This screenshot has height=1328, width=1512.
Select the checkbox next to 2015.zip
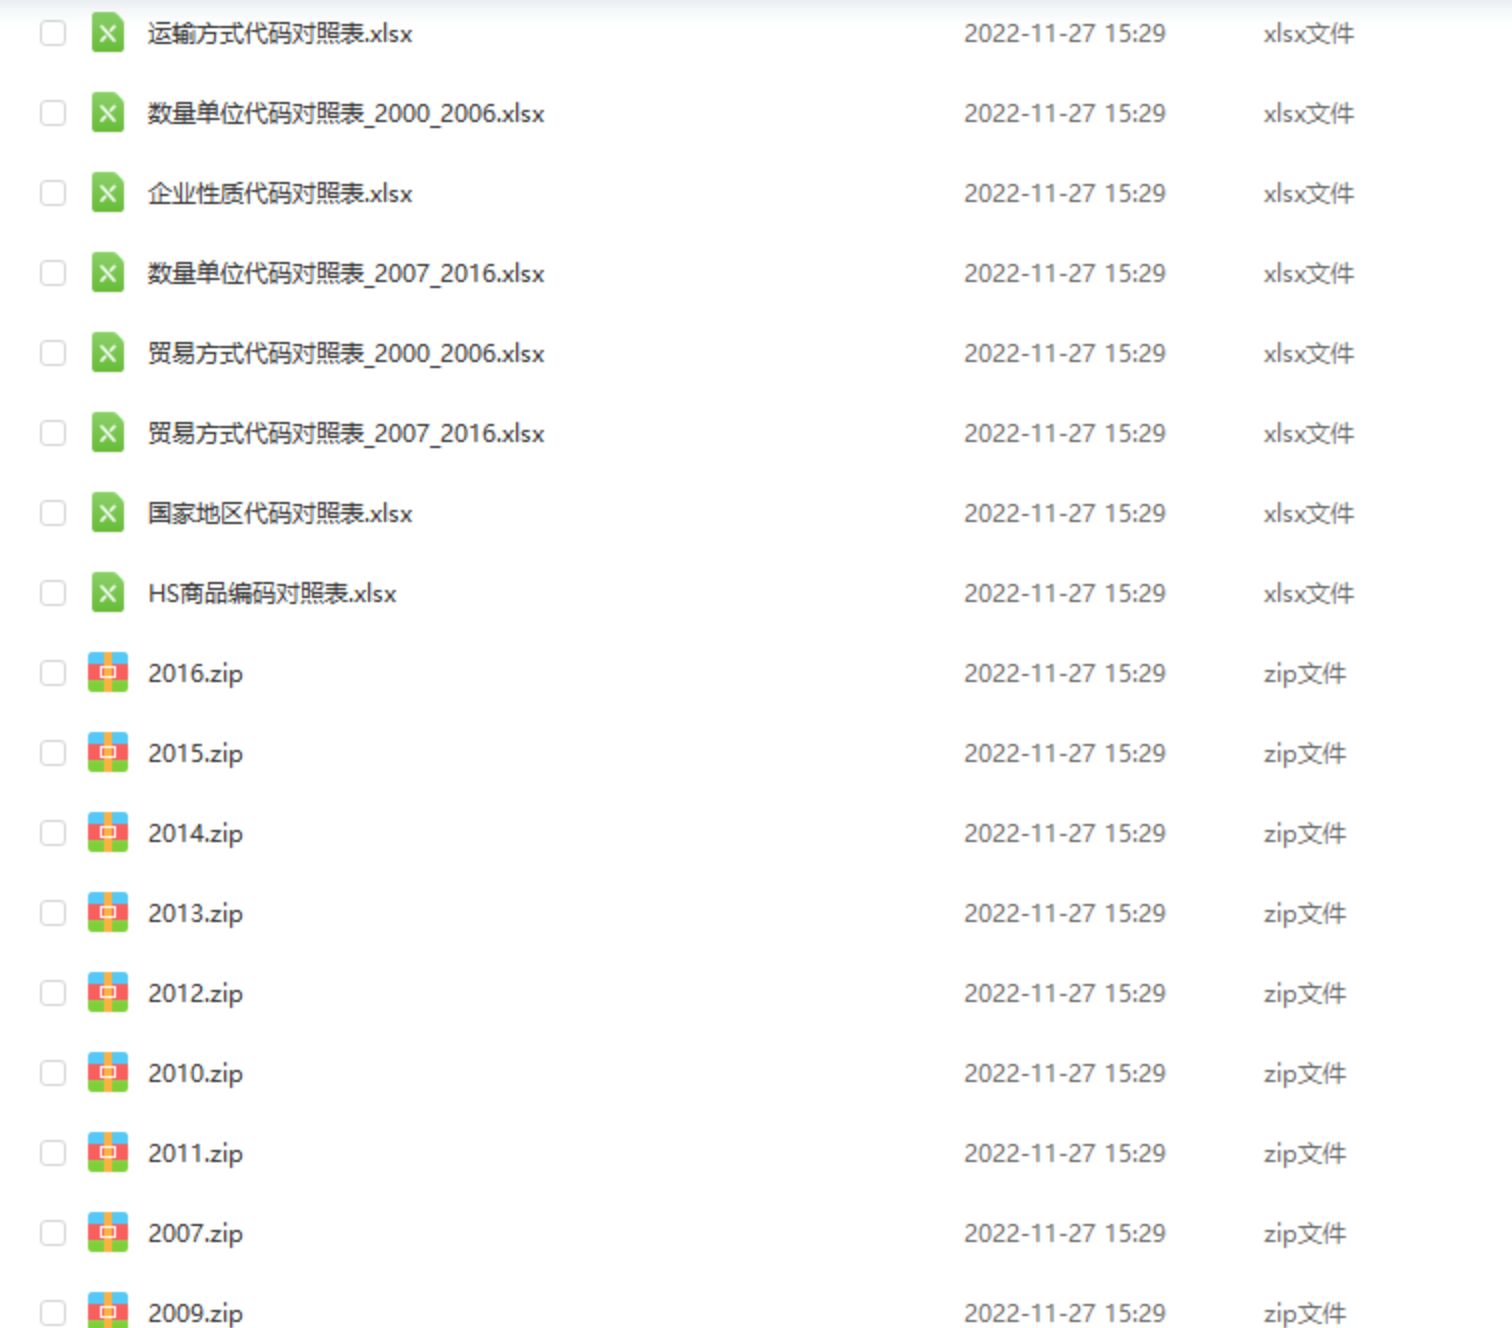pos(53,753)
